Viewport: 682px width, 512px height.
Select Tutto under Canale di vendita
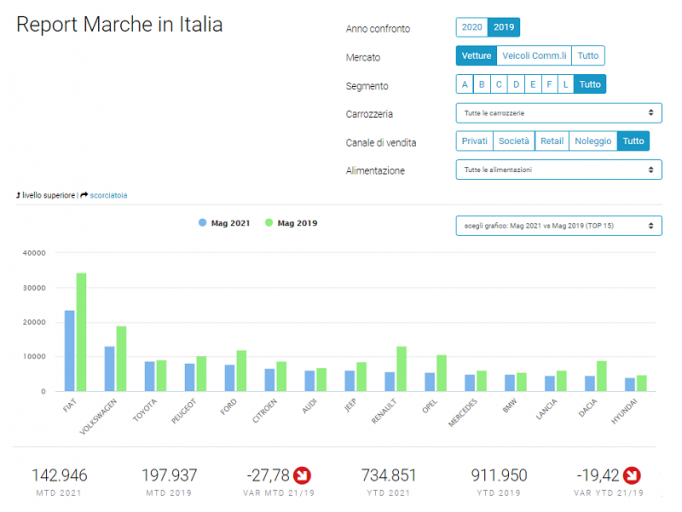tap(633, 141)
